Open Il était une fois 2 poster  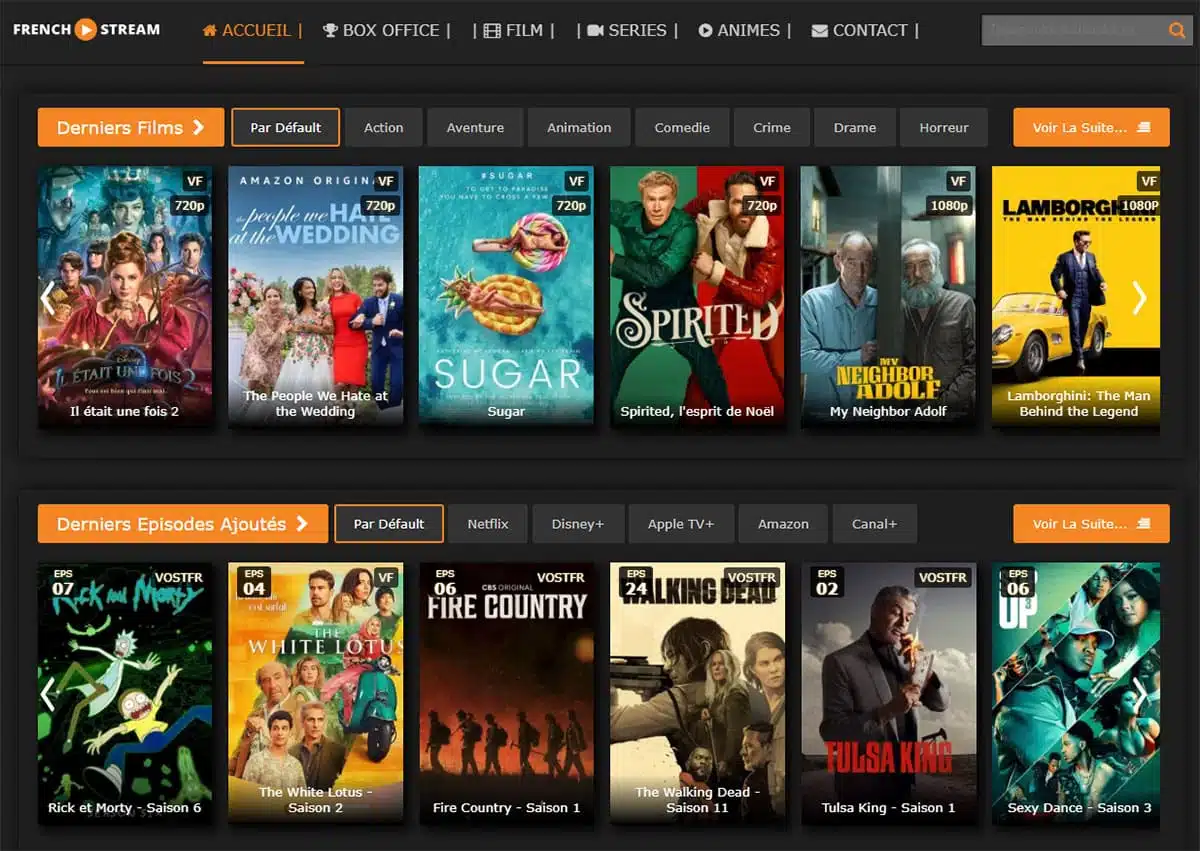pos(125,297)
